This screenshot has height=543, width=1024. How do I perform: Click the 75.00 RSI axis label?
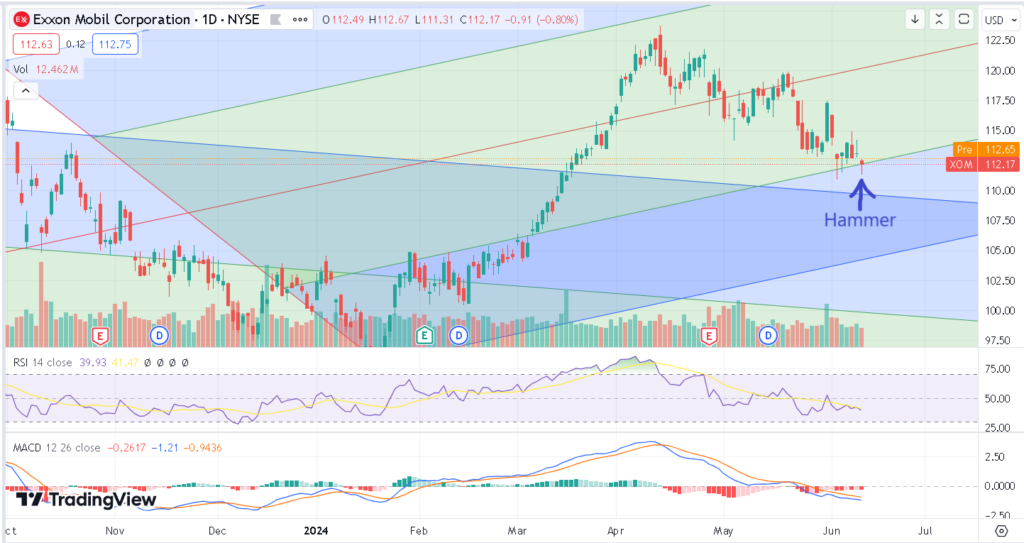point(998,369)
